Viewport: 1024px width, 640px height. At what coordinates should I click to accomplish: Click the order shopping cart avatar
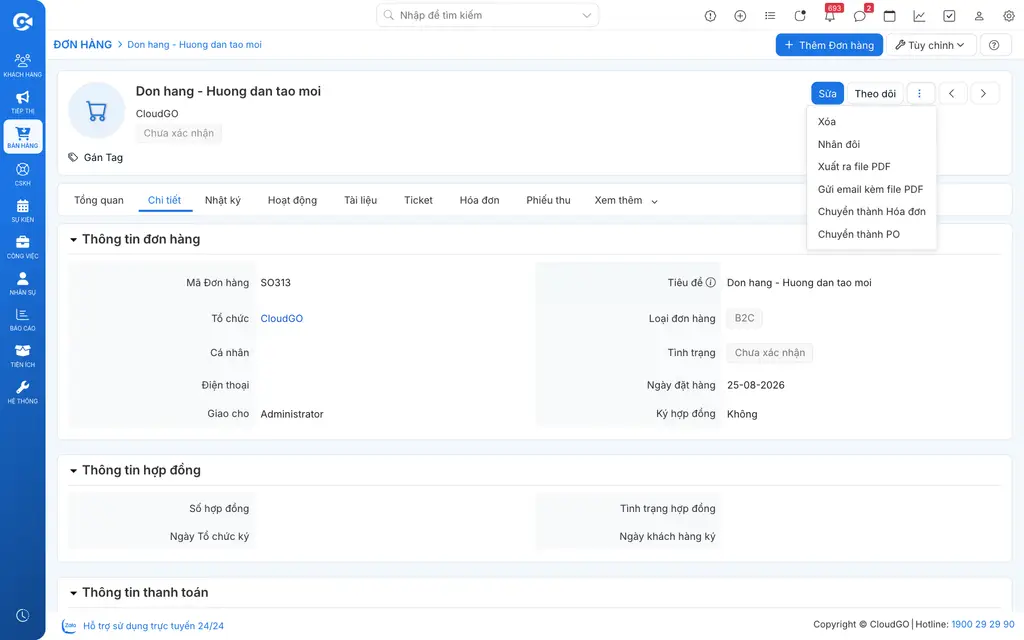[97, 111]
